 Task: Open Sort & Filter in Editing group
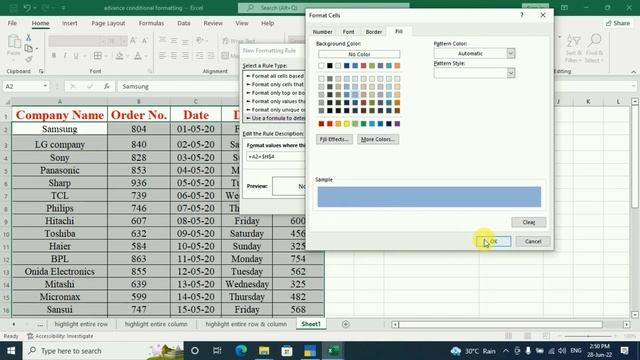(573, 49)
